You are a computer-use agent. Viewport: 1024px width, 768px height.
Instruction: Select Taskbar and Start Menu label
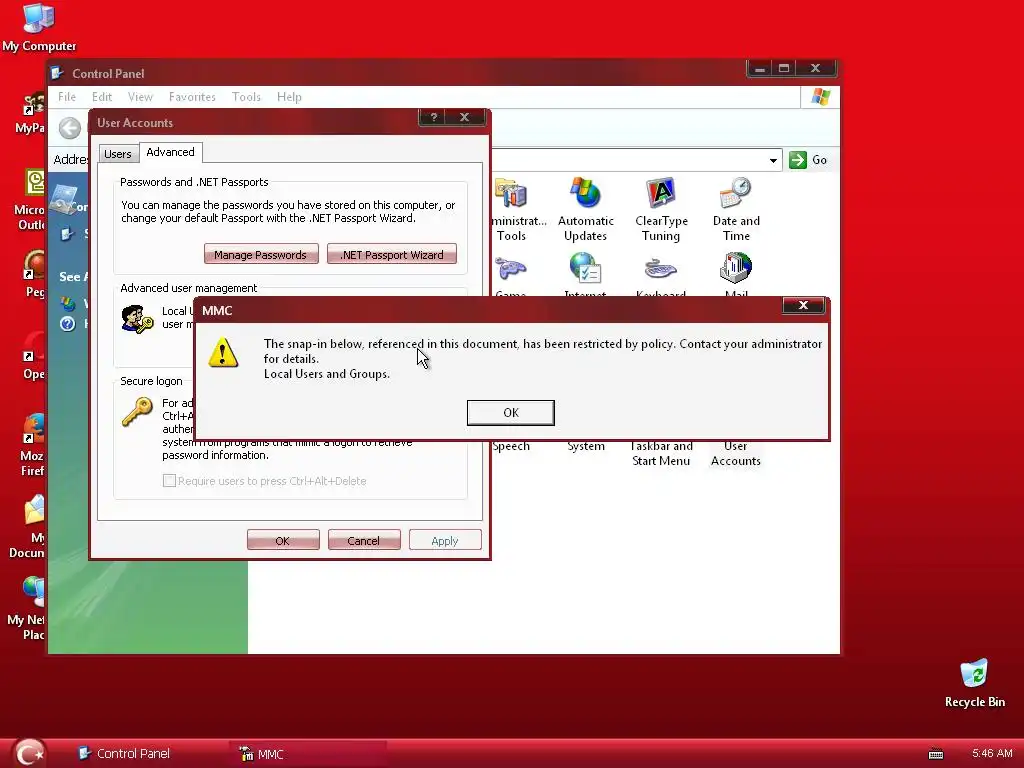pyautogui.click(x=661, y=453)
